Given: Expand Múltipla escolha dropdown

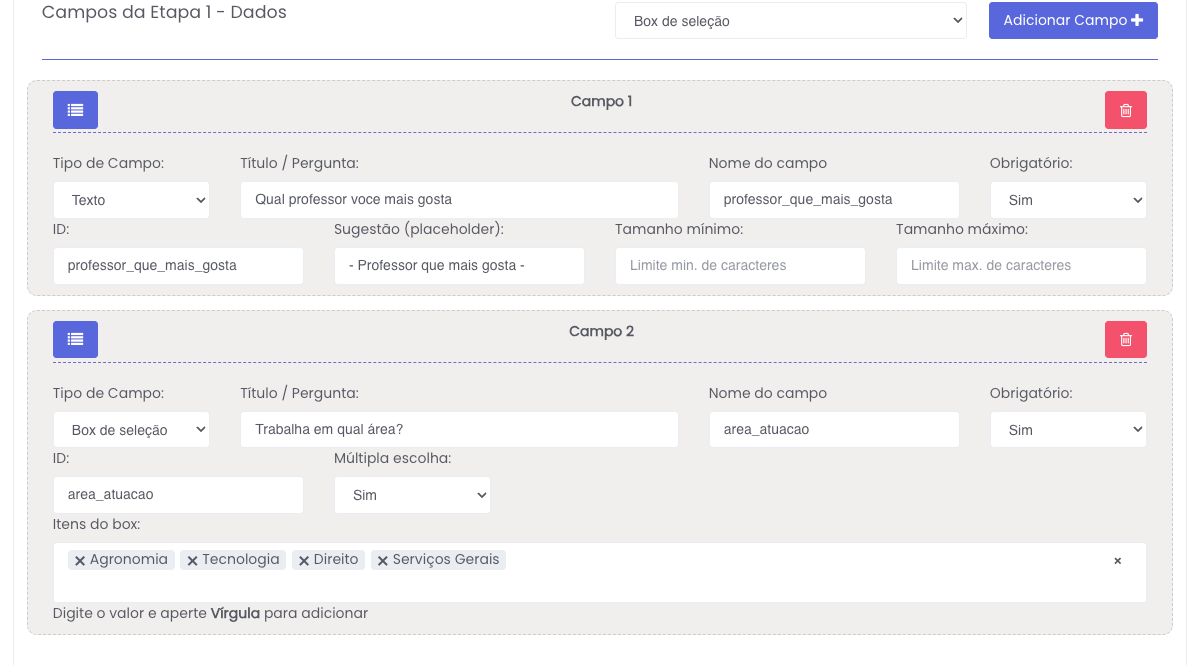Looking at the screenshot, I should tap(411, 495).
